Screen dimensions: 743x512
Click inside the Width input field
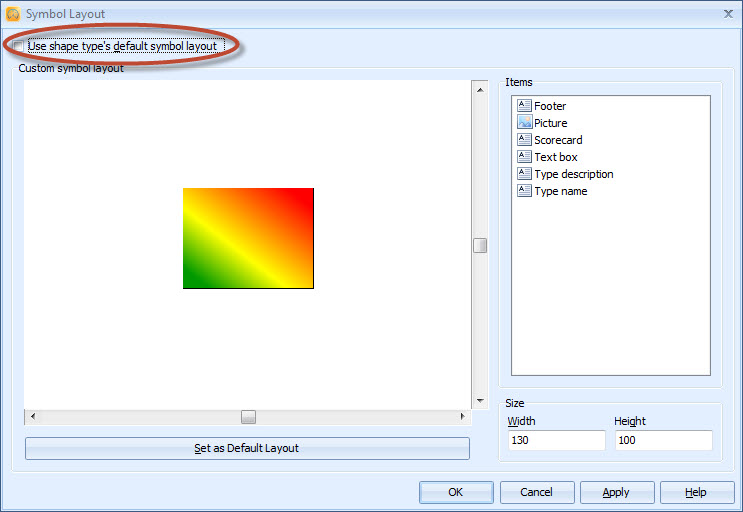coord(556,441)
